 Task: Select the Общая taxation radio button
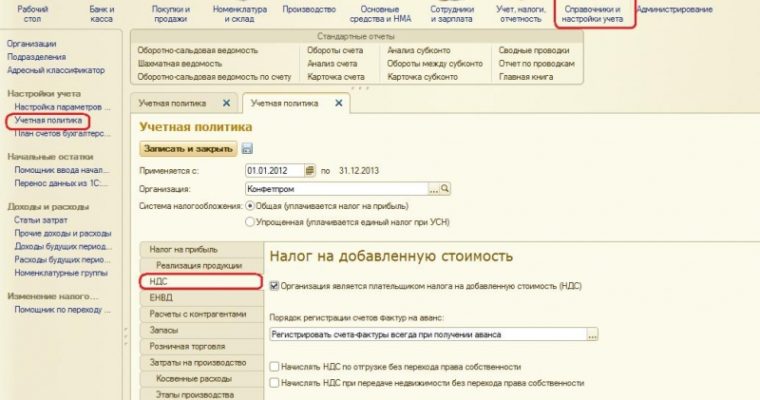pos(251,205)
